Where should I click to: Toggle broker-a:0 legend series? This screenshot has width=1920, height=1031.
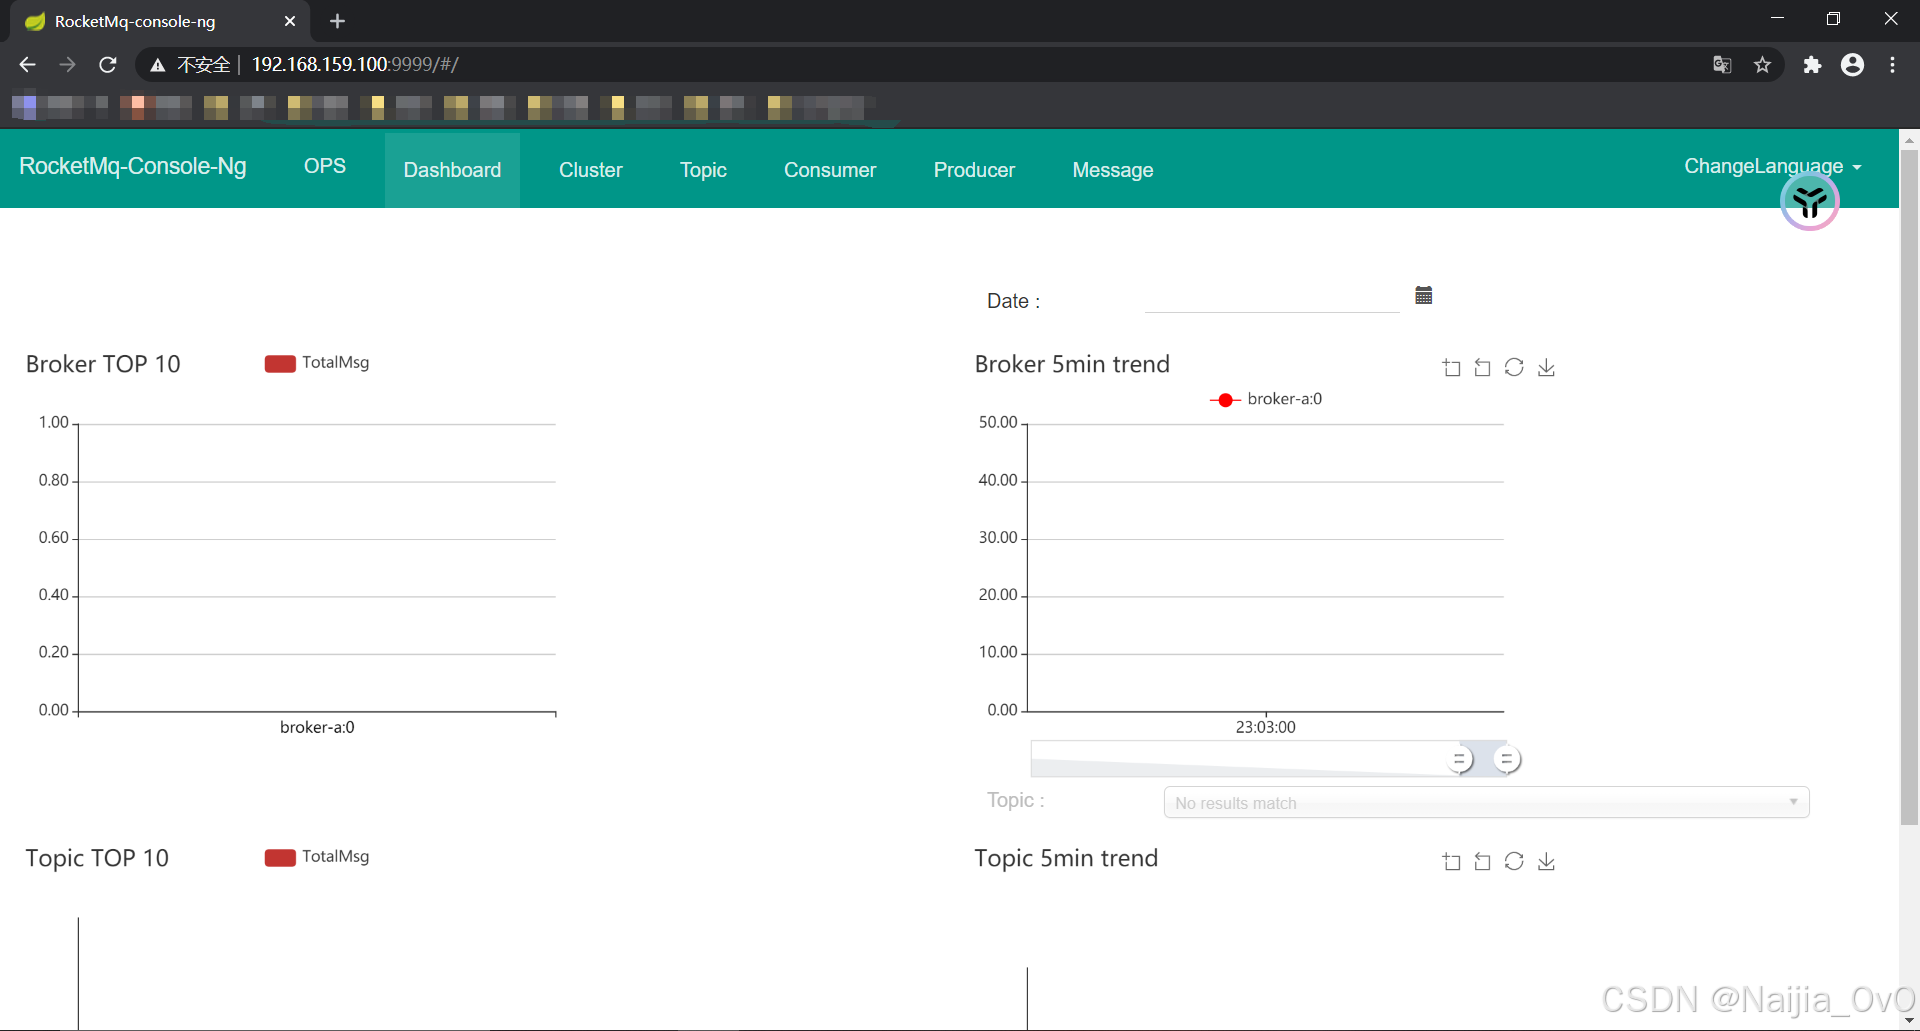click(1266, 399)
